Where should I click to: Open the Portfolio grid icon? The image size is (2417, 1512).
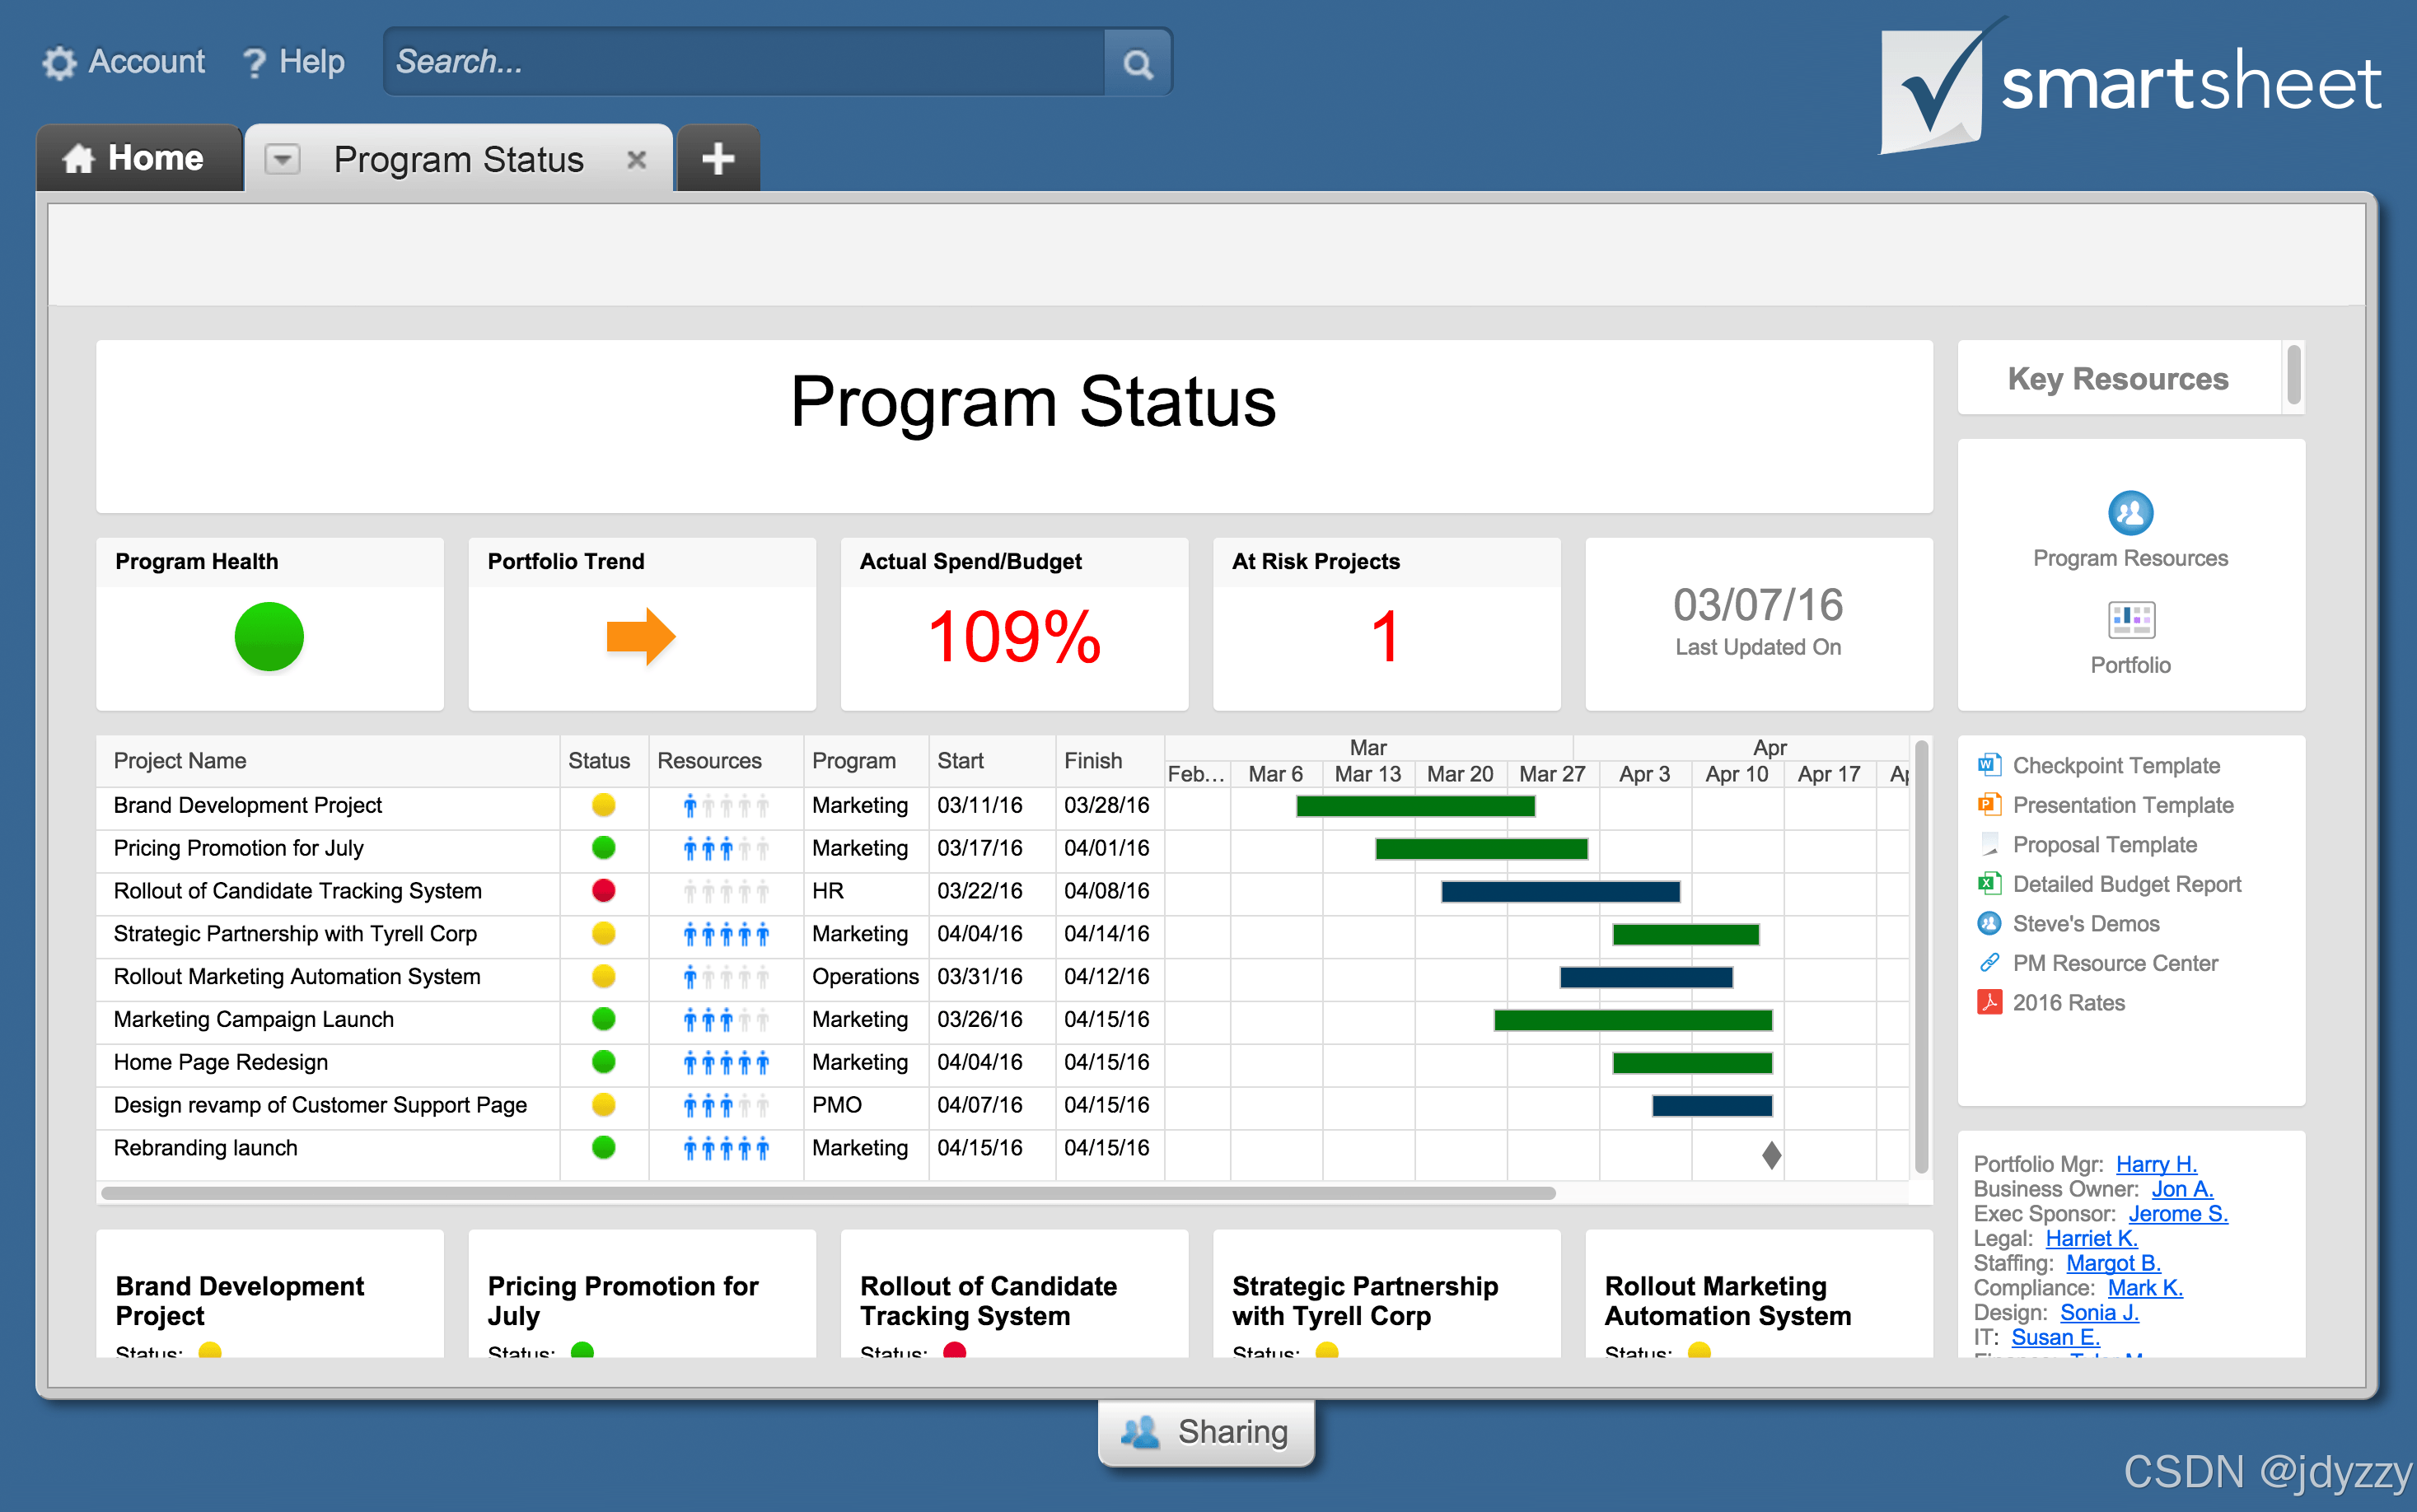coord(2130,621)
